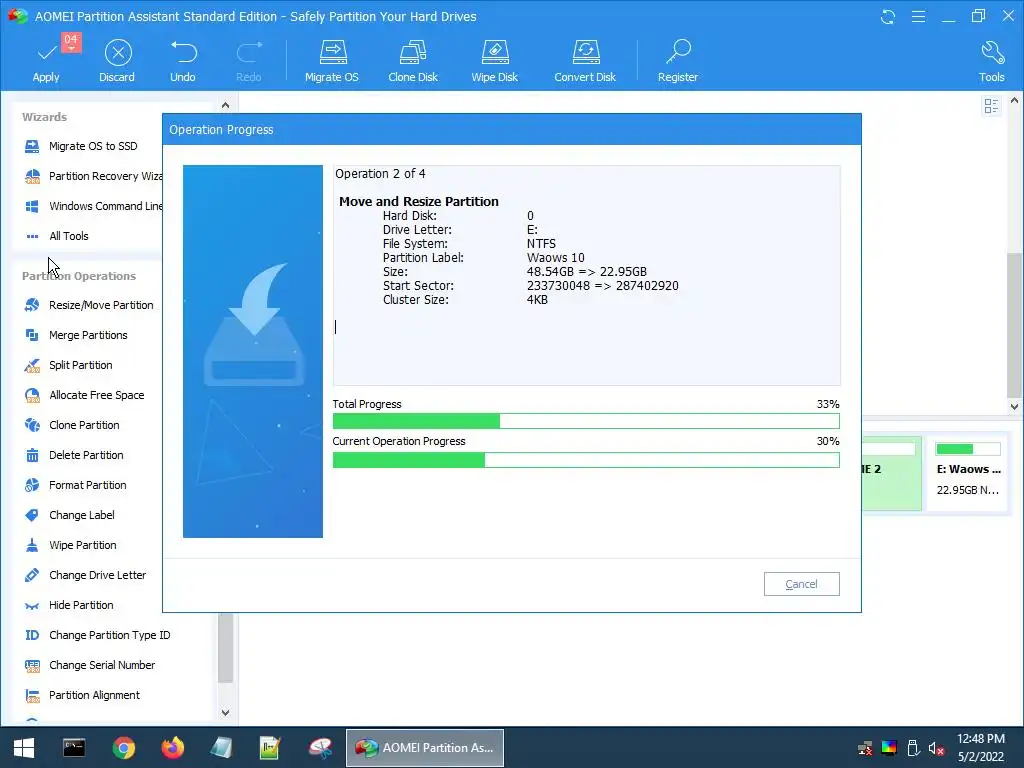Viewport: 1024px width, 768px height.
Task: Select the E: Waows partition block
Action: (x=968, y=473)
